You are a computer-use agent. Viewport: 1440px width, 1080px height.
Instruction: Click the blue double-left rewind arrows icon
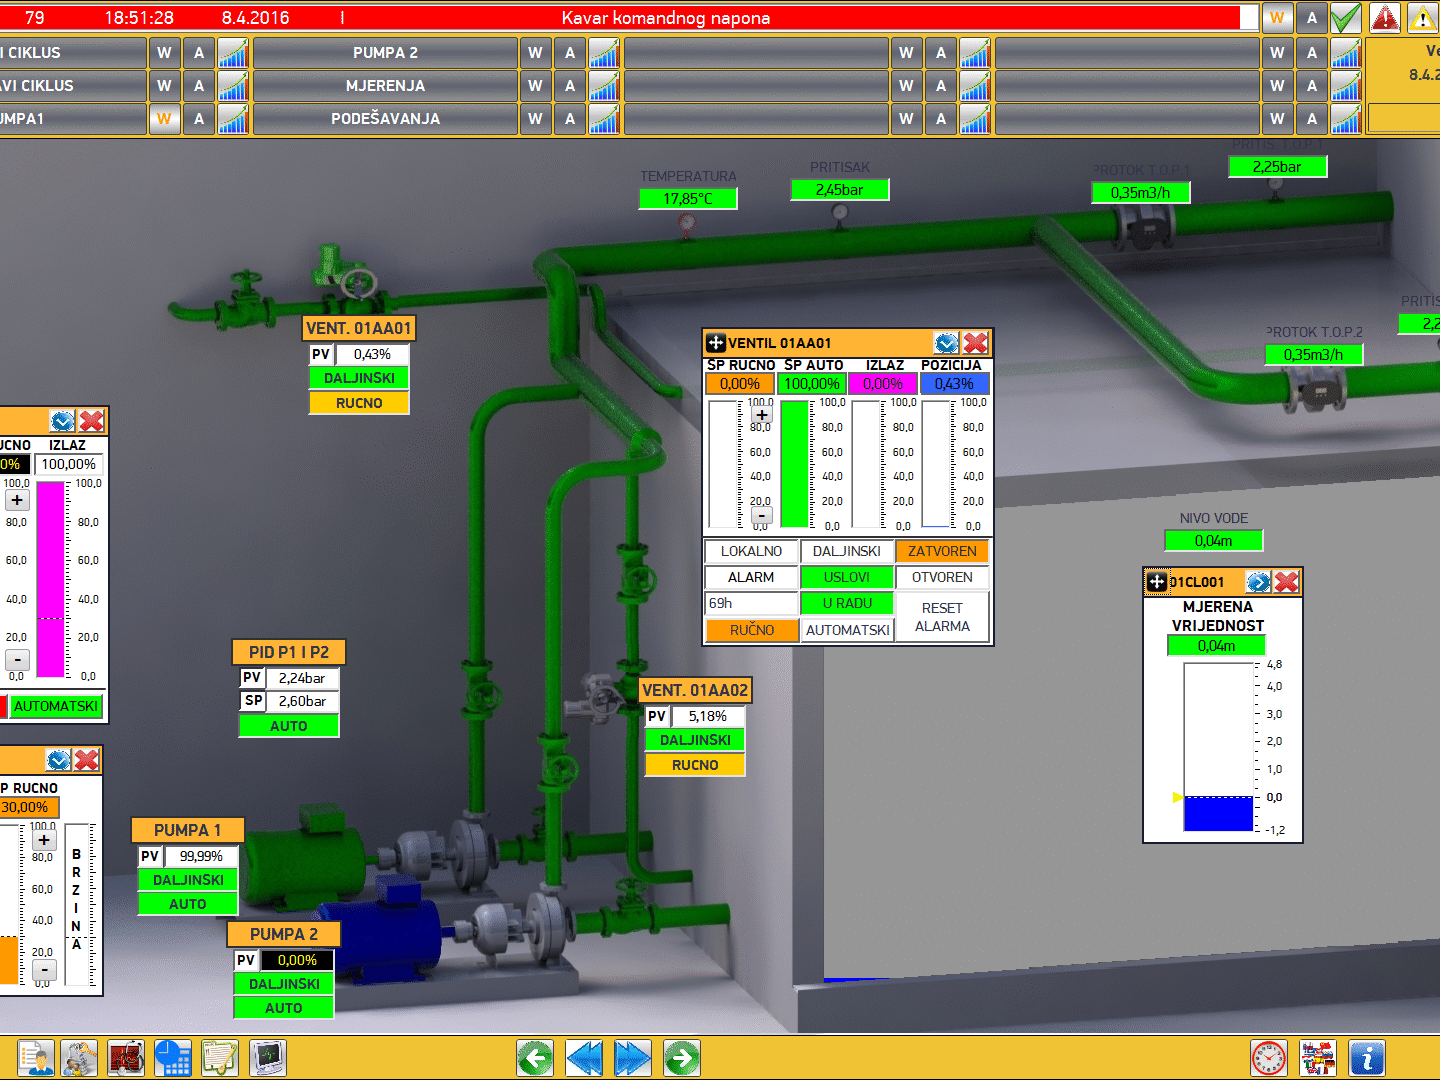584,1058
